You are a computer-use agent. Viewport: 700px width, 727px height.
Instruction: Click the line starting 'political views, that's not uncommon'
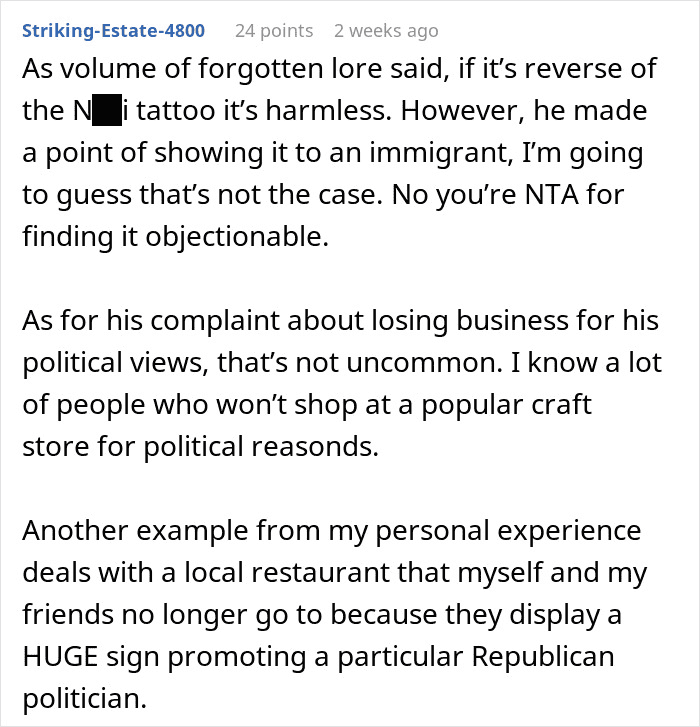(x=342, y=363)
